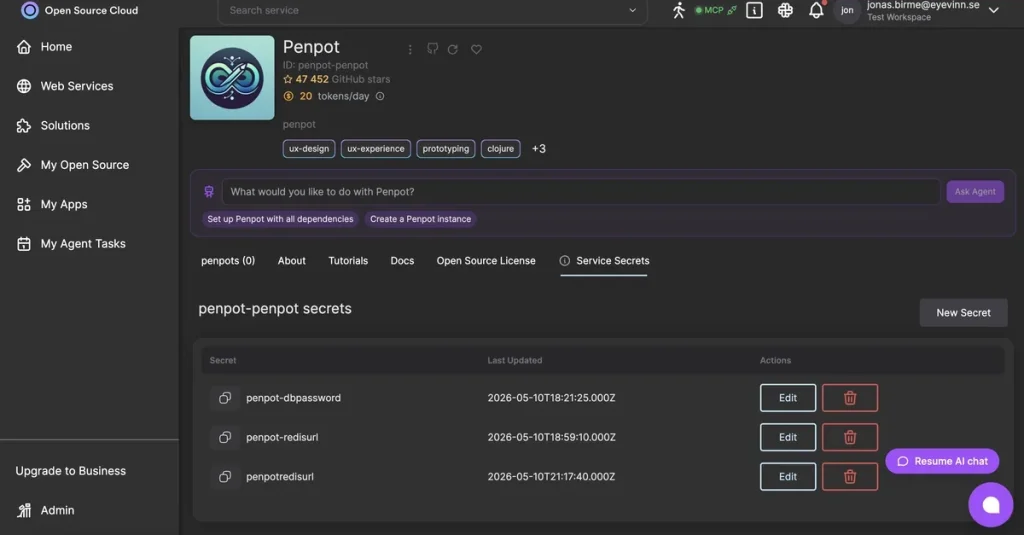Switch to the Tutorials tab

tap(348, 261)
